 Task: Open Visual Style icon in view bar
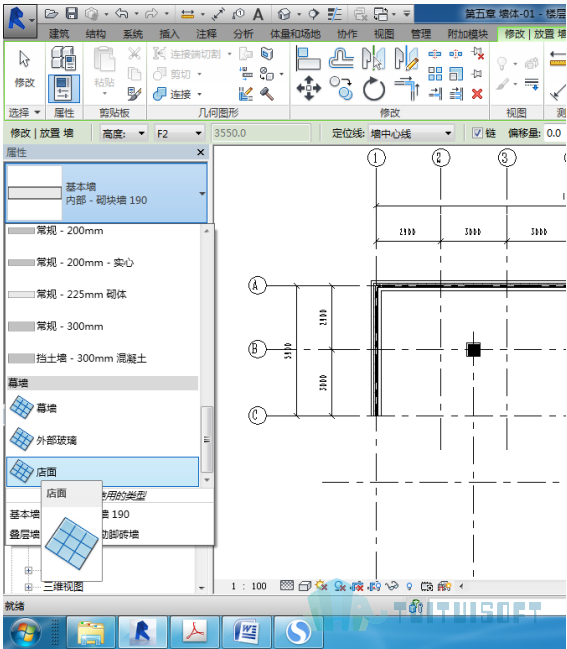coord(305,586)
